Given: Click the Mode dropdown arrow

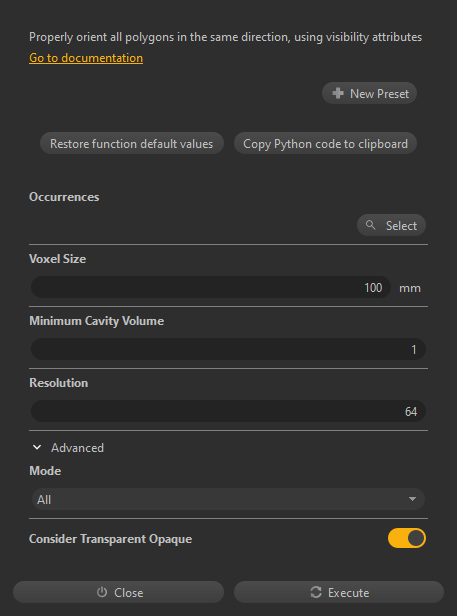Looking at the screenshot, I should click(x=412, y=499).
